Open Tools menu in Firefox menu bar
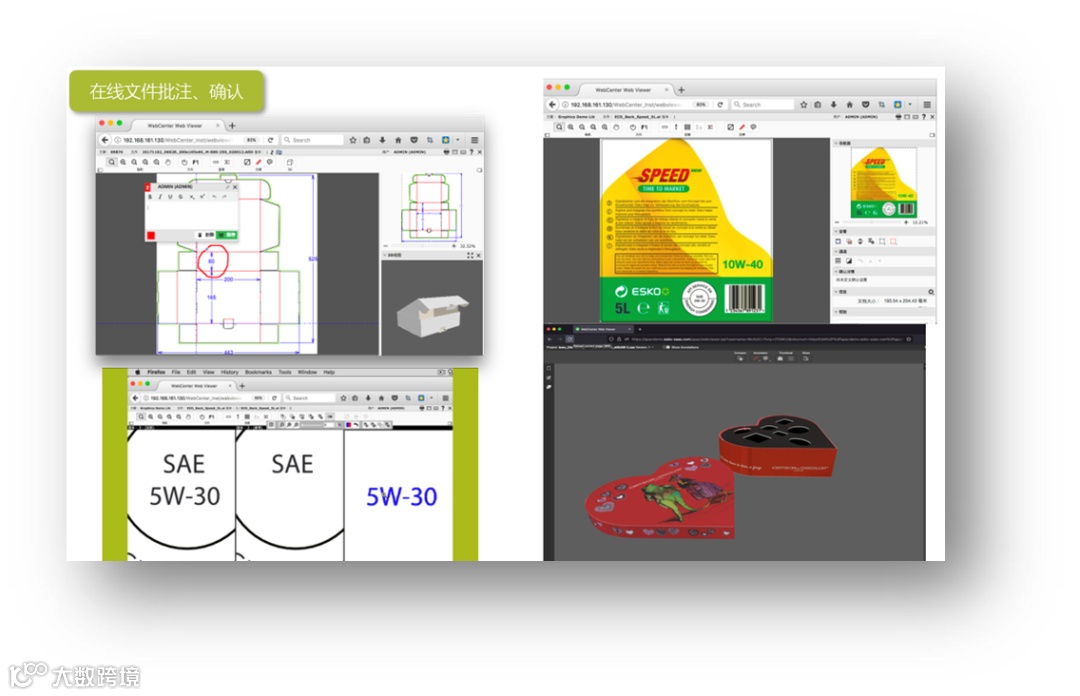The image size is (1080, 696). point(284,372)
